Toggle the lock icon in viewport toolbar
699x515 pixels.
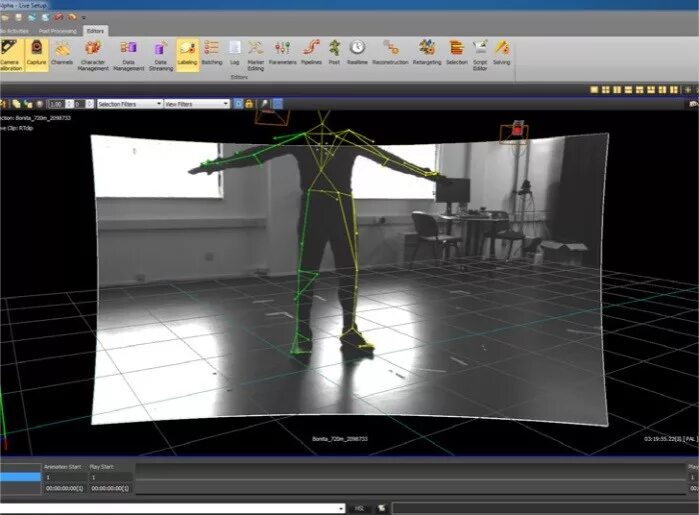249,104
